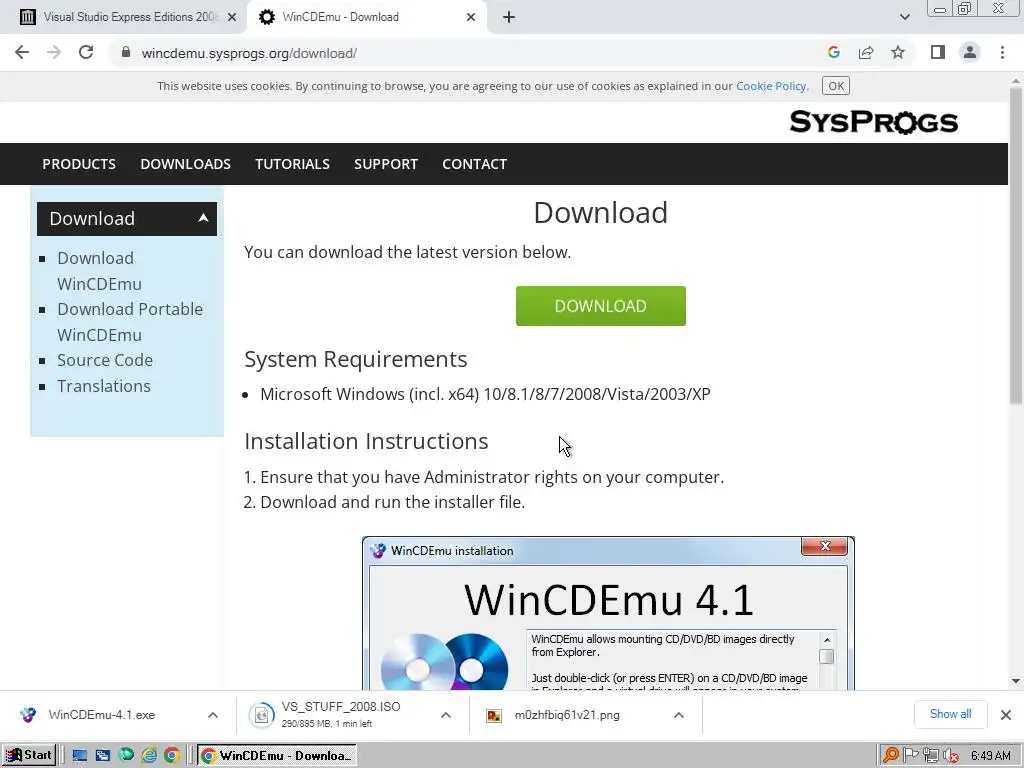Screen dimensions: 1024x768
Task: Open the Download Portable WinCDEmu link
Action: pyautogui.click(x=130, y=322)
